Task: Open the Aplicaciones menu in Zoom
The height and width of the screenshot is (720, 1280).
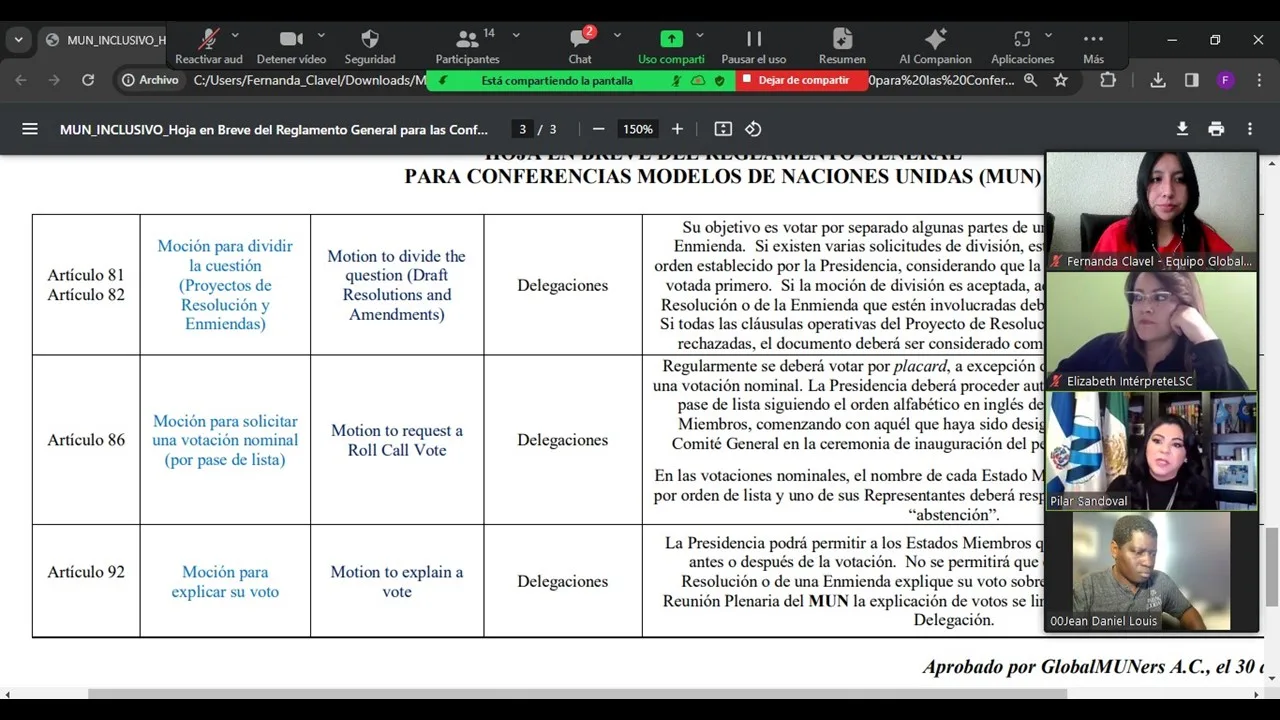Action: coord(1022,40)
